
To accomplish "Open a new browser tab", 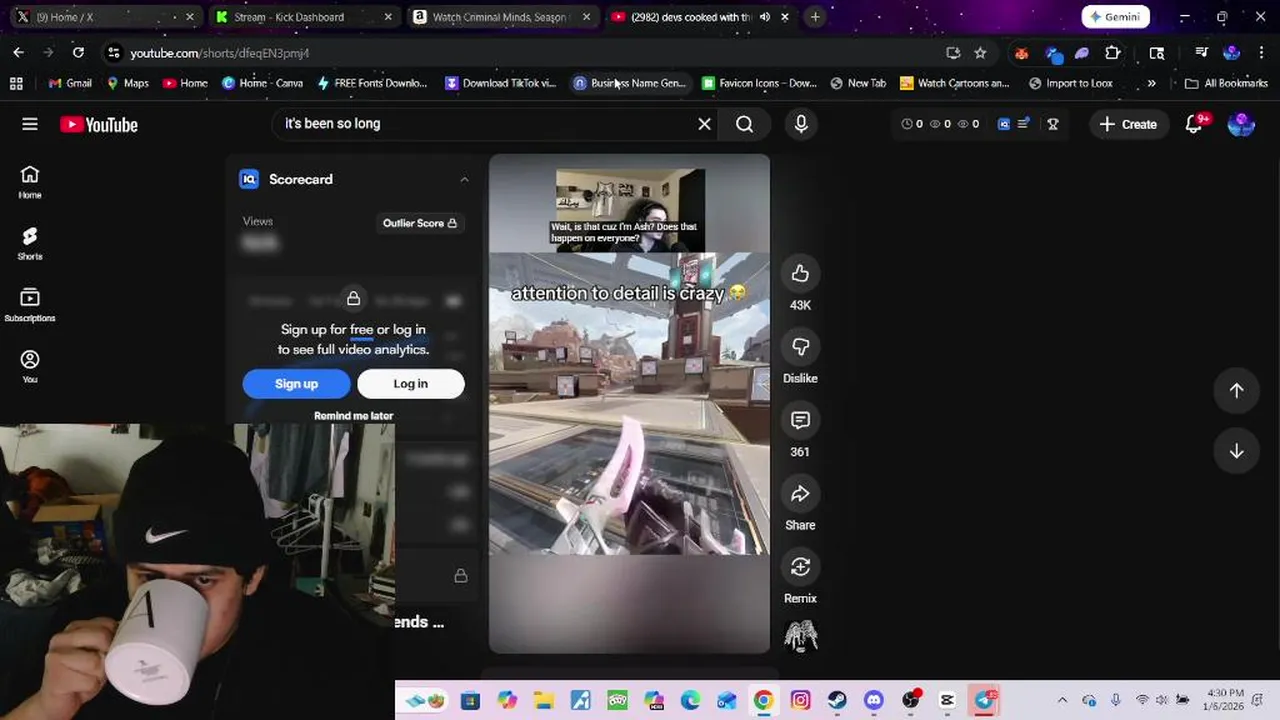I will 815,17.
